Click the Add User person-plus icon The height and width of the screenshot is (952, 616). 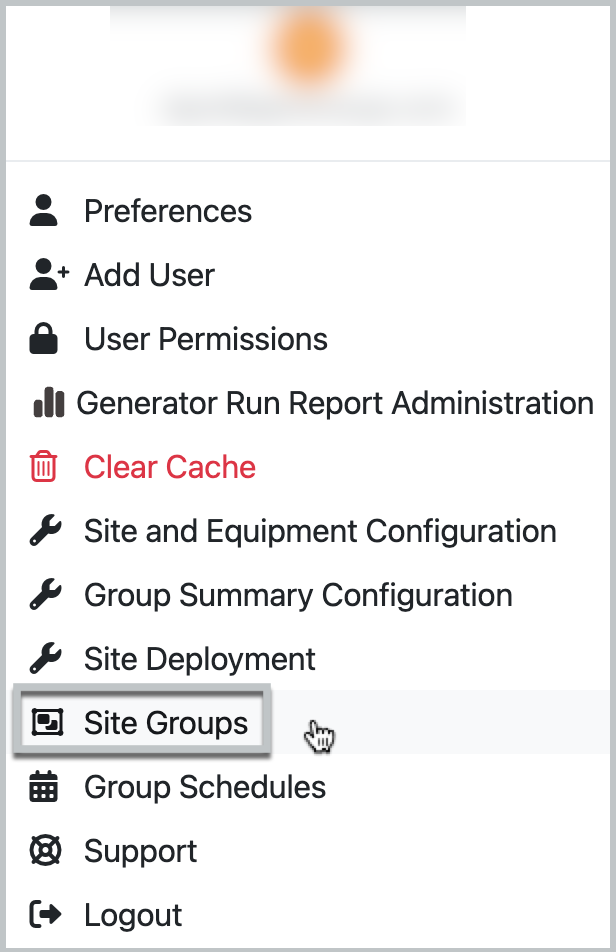click(45, 275)
